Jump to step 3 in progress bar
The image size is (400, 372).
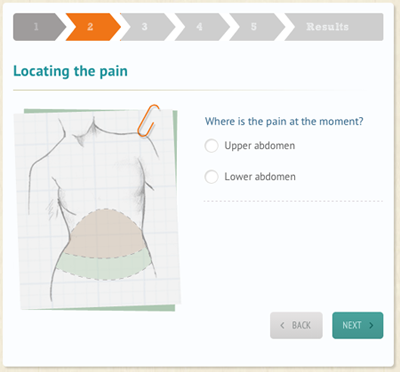pos(147,27)
